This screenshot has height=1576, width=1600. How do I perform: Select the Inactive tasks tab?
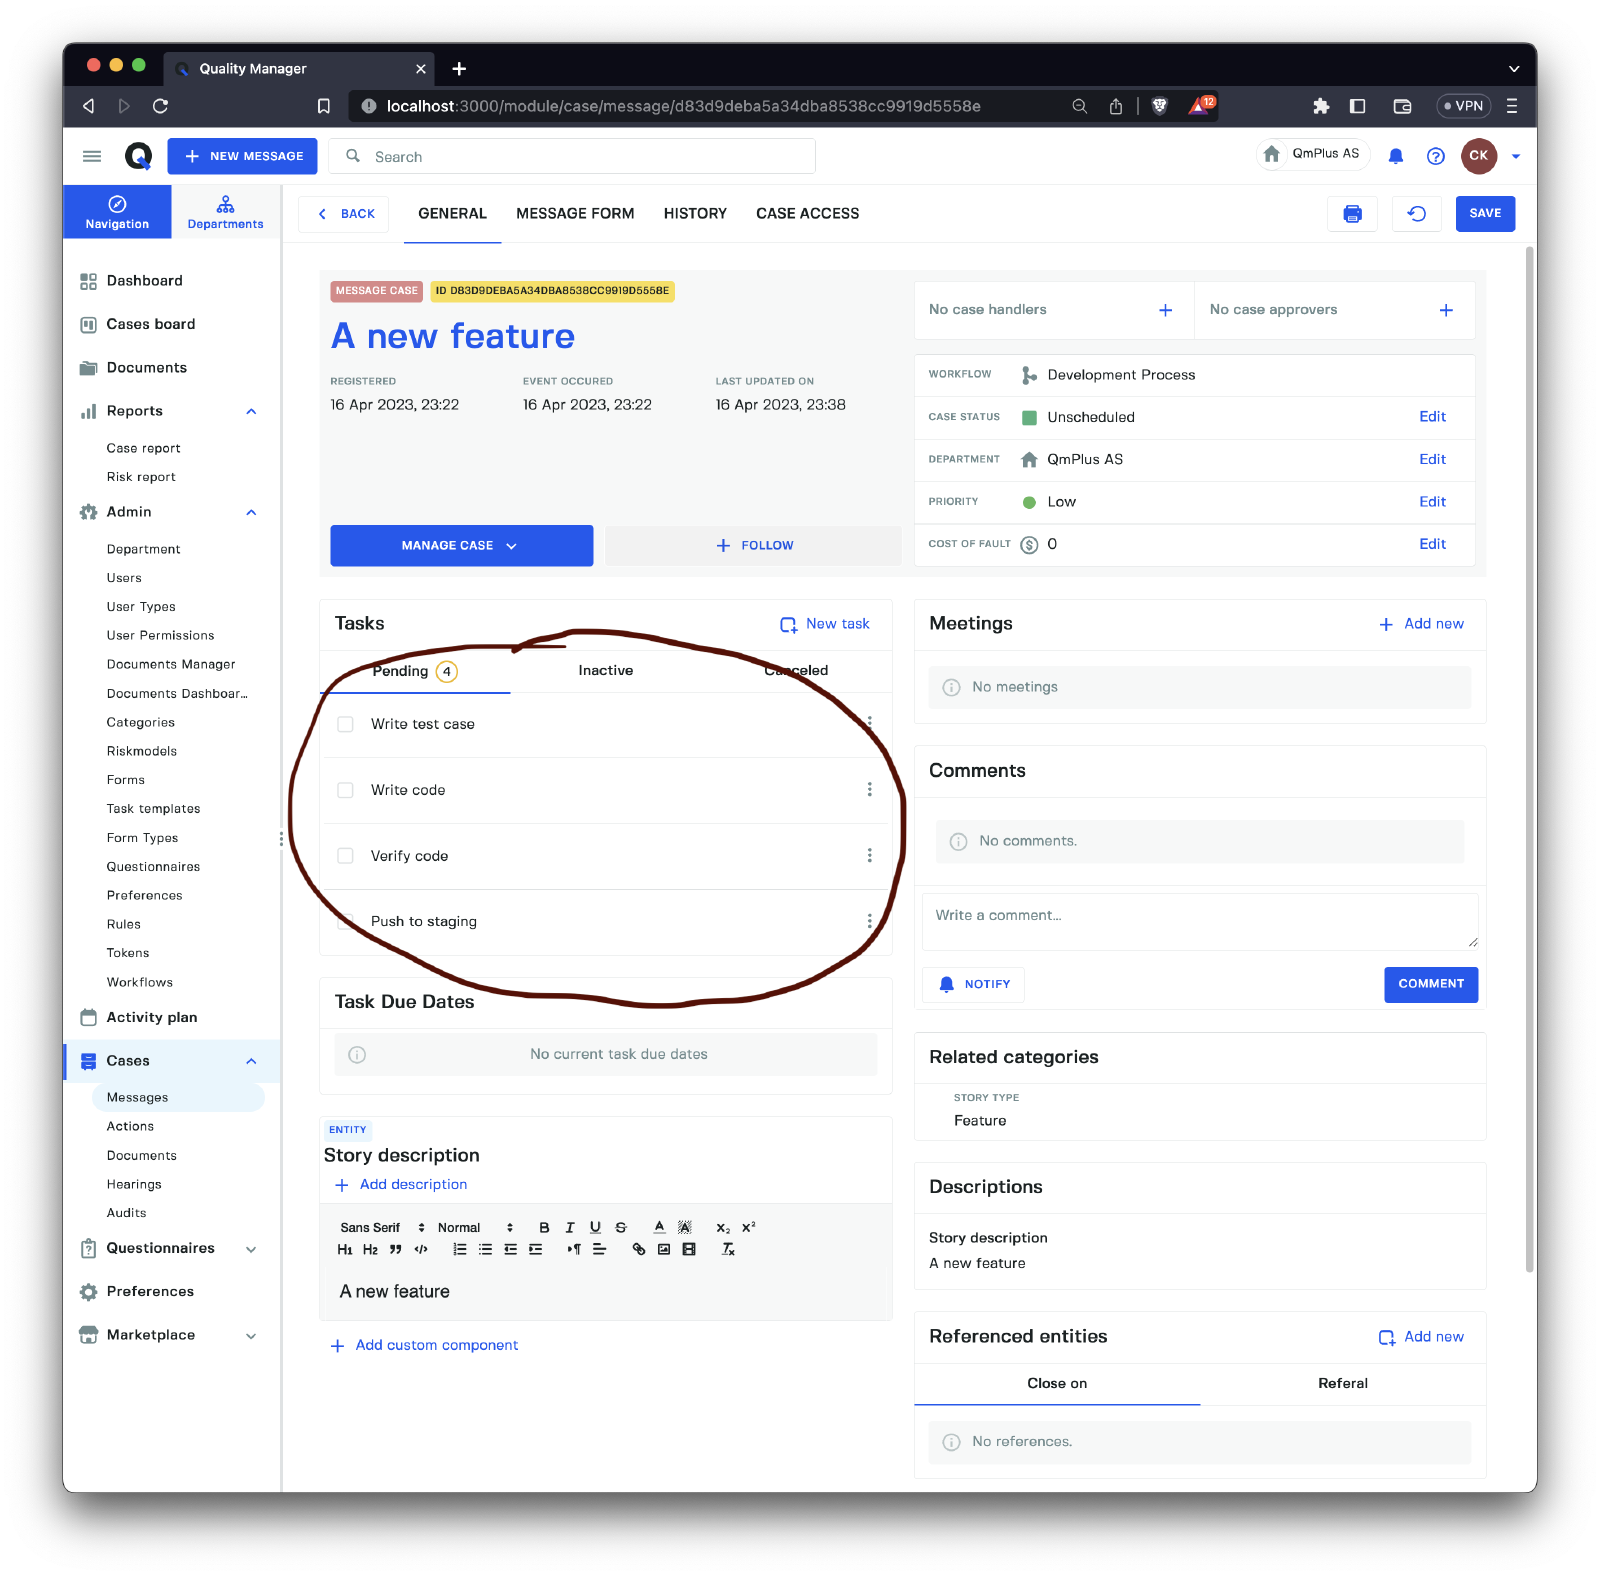pos(605,671)
